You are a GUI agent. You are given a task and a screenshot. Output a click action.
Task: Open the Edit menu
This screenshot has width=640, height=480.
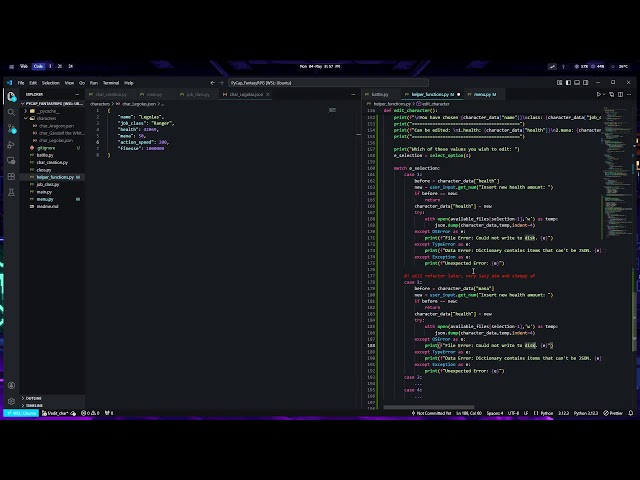tap(33, 83)
